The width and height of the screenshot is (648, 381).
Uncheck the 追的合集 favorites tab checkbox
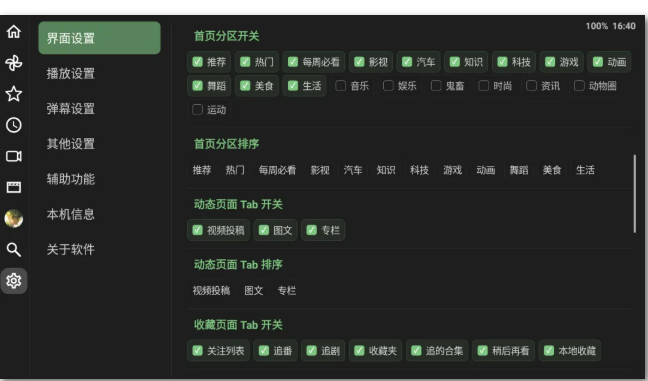[x=416, y=350]
